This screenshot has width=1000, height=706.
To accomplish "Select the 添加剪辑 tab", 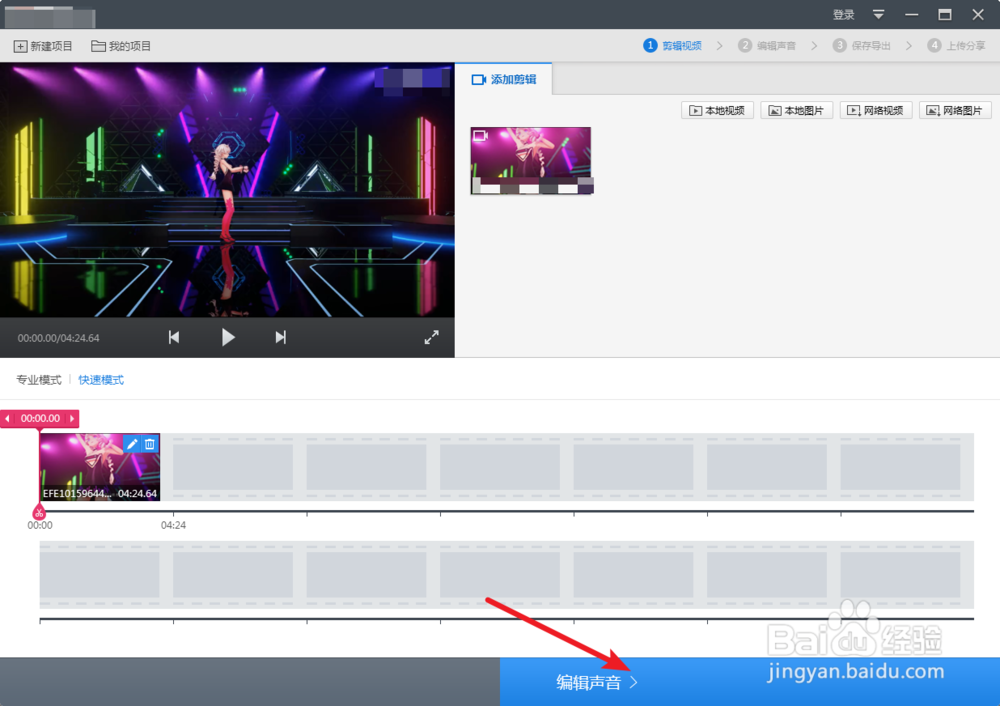I will coord(503,79).
